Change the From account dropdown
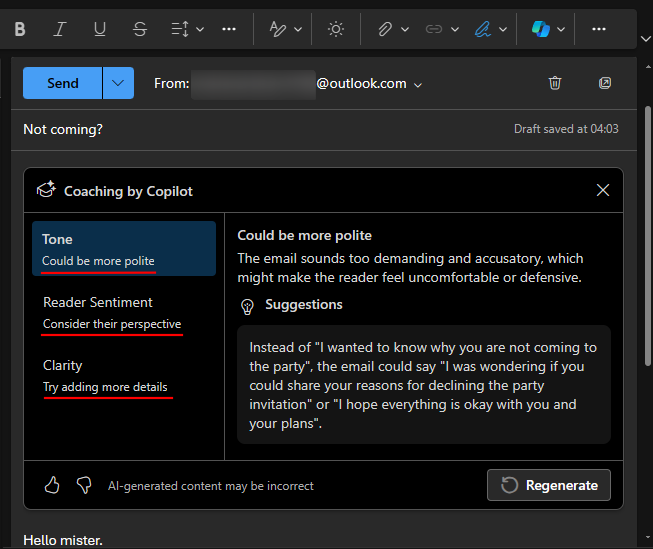This screenshot has height=549, width=653. click(418, 85)
